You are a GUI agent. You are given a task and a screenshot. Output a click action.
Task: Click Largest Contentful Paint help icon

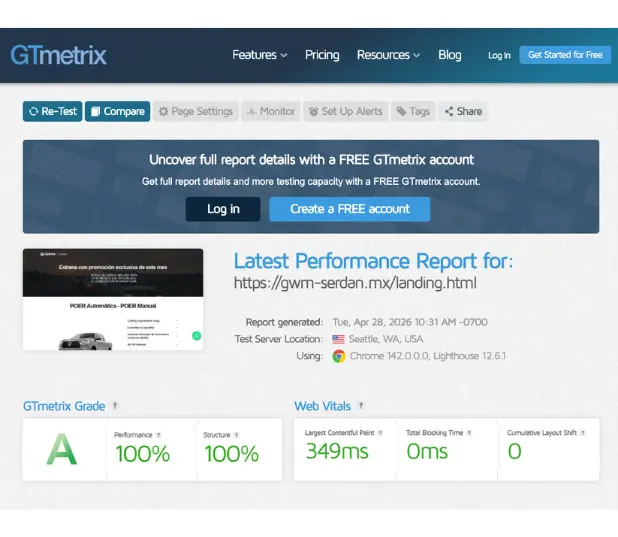click(x=380, y=433)
